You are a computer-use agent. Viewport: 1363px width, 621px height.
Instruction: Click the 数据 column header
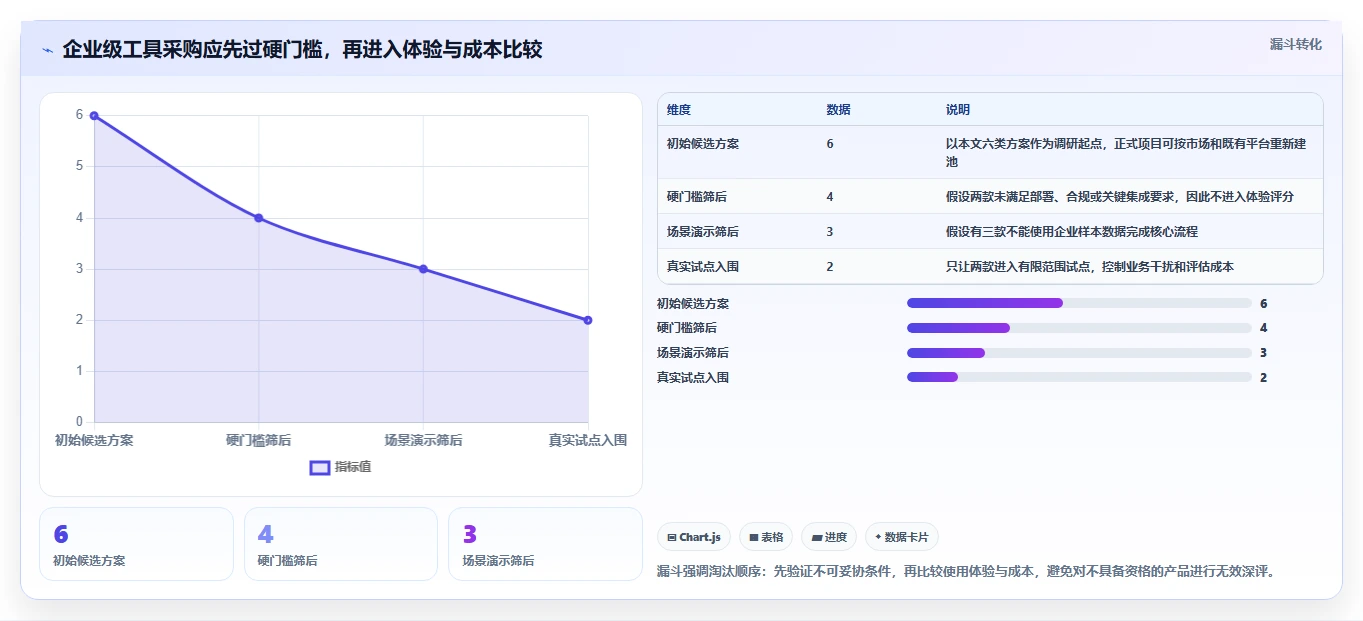[x=839, y=110]
